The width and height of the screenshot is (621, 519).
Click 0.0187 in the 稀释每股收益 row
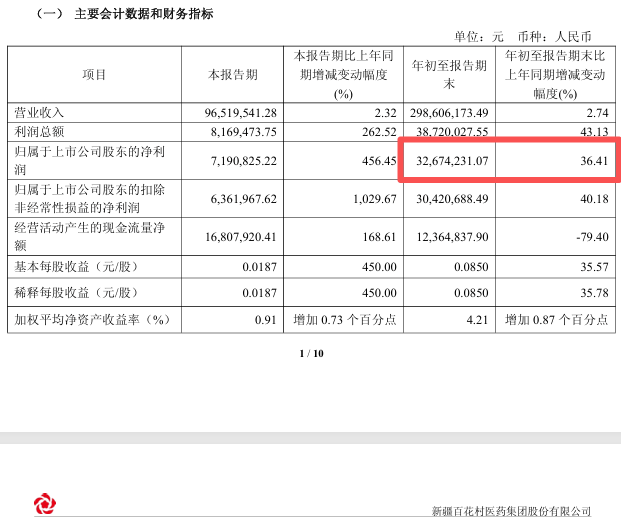tap(259, 293)
